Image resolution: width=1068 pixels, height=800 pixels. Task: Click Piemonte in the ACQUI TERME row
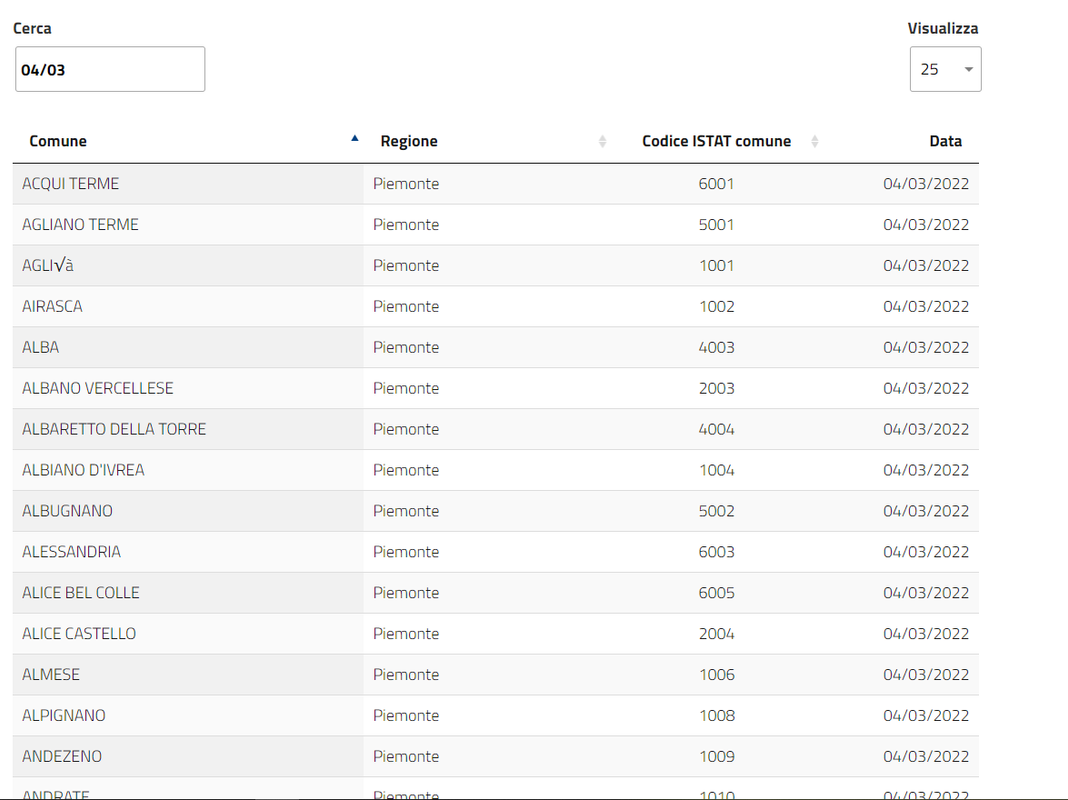(x=406, y=184)
